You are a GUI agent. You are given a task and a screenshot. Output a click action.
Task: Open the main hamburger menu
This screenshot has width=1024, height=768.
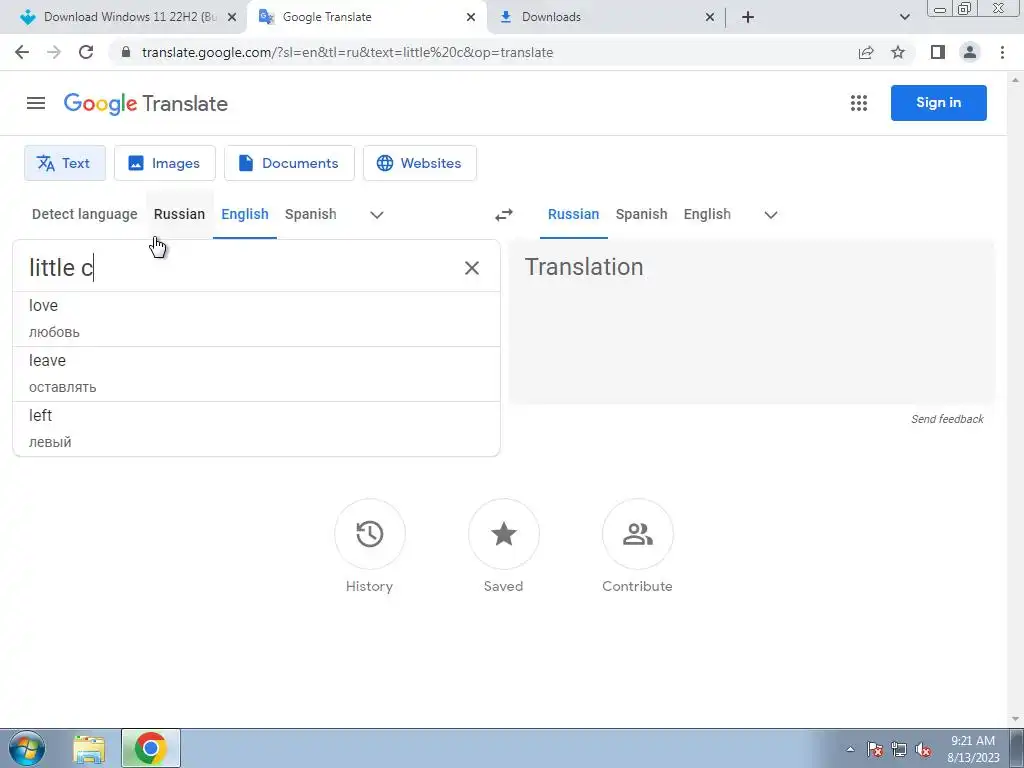36,103
